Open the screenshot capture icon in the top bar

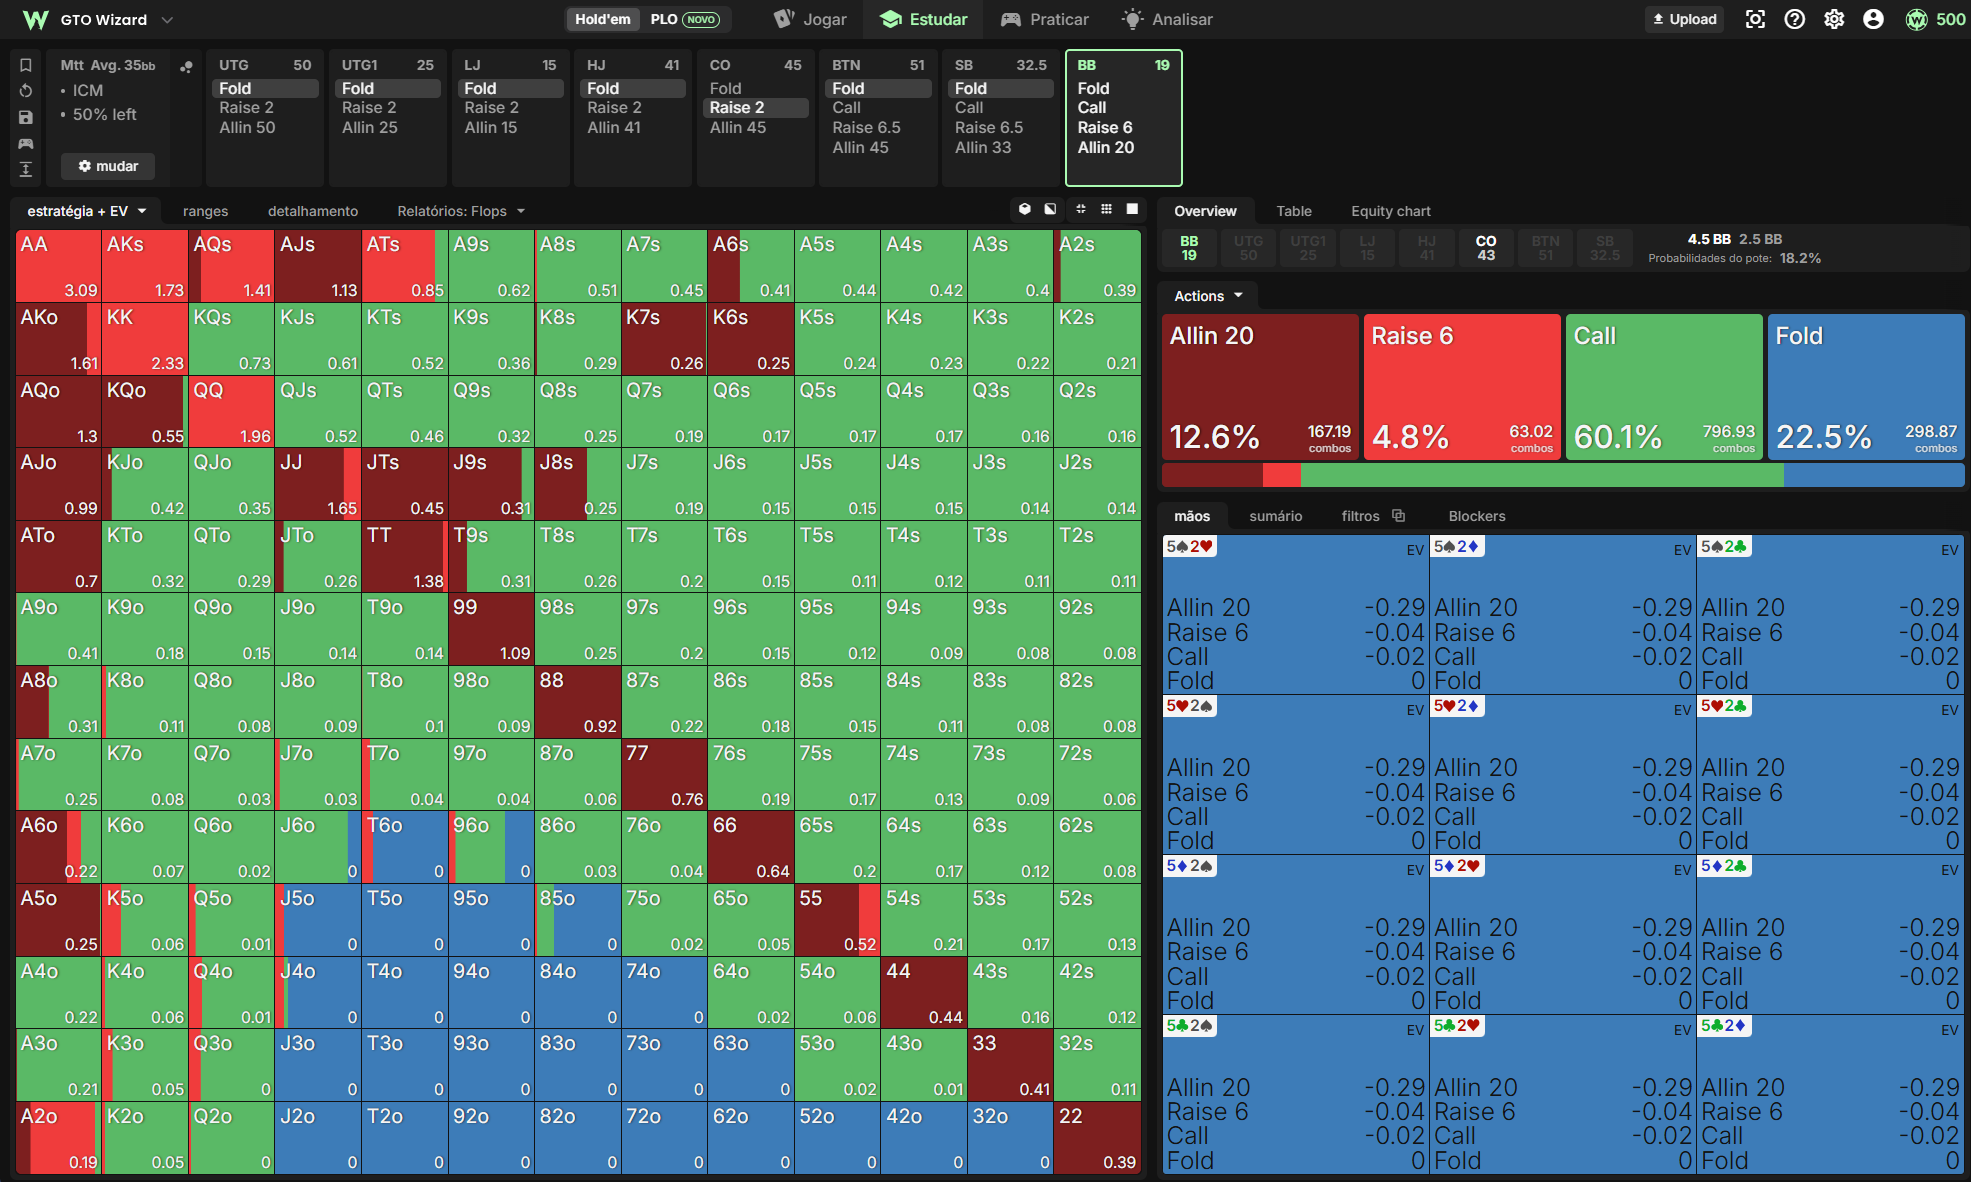coord(1755,19)
